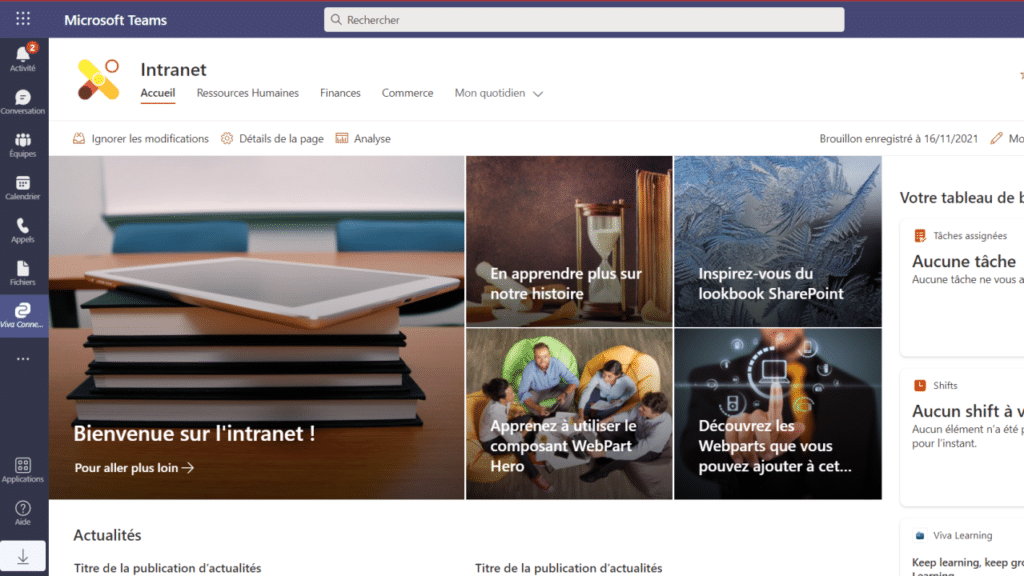Open Apprenez à utiliser le composant WebPart Hero tile
The width and height of the screenshot is (1024, 576).
pyautogui.click(x=569, y=414)
